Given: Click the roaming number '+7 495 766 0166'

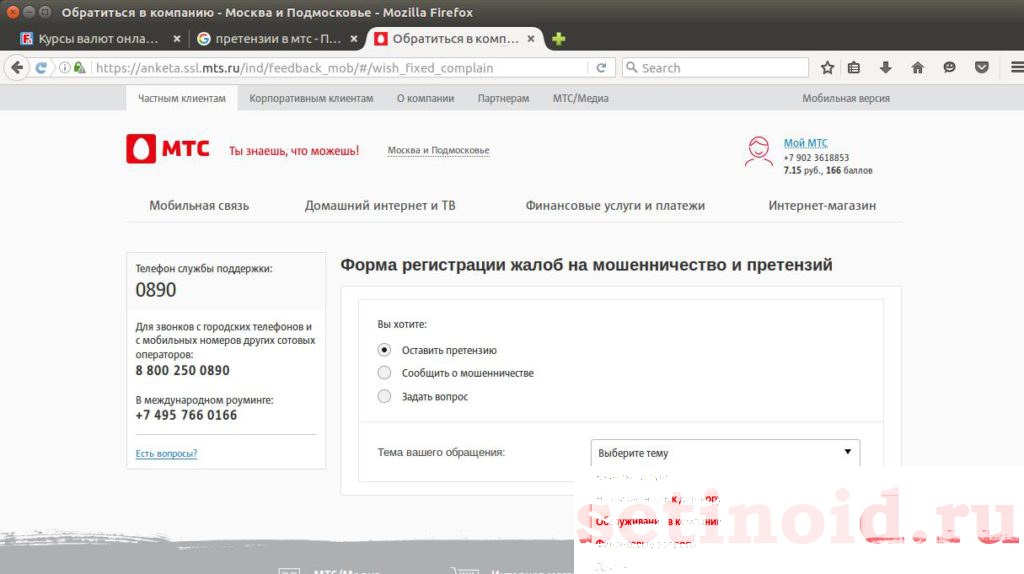Looking at the screenshot, I should [x=186, y=415].
